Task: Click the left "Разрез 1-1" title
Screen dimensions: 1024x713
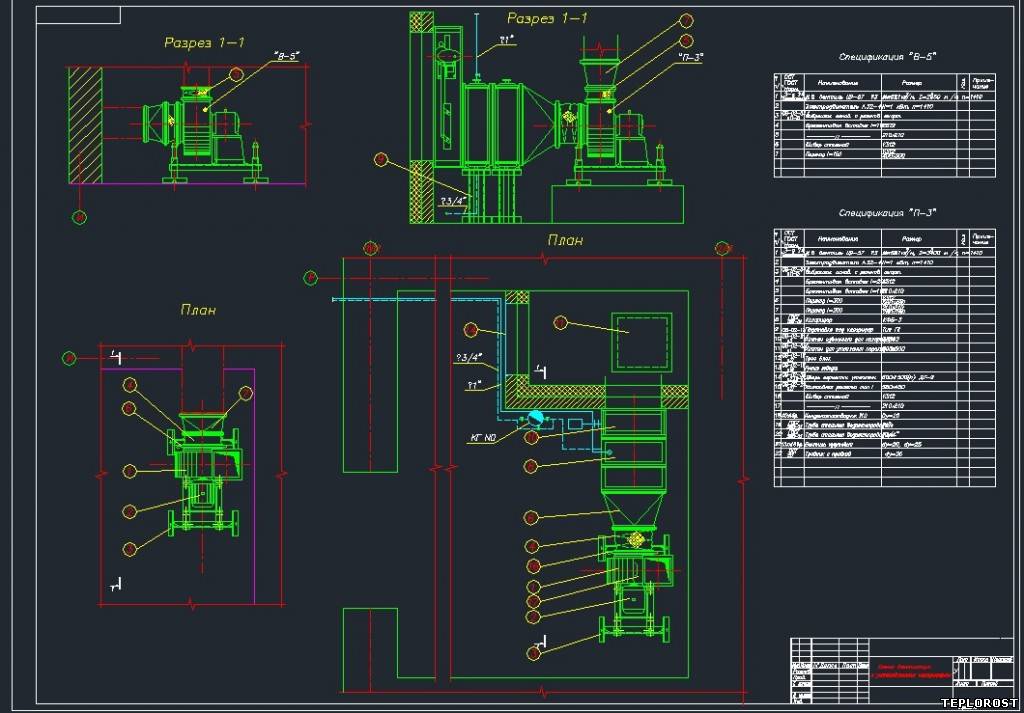Action: point(205,42)
